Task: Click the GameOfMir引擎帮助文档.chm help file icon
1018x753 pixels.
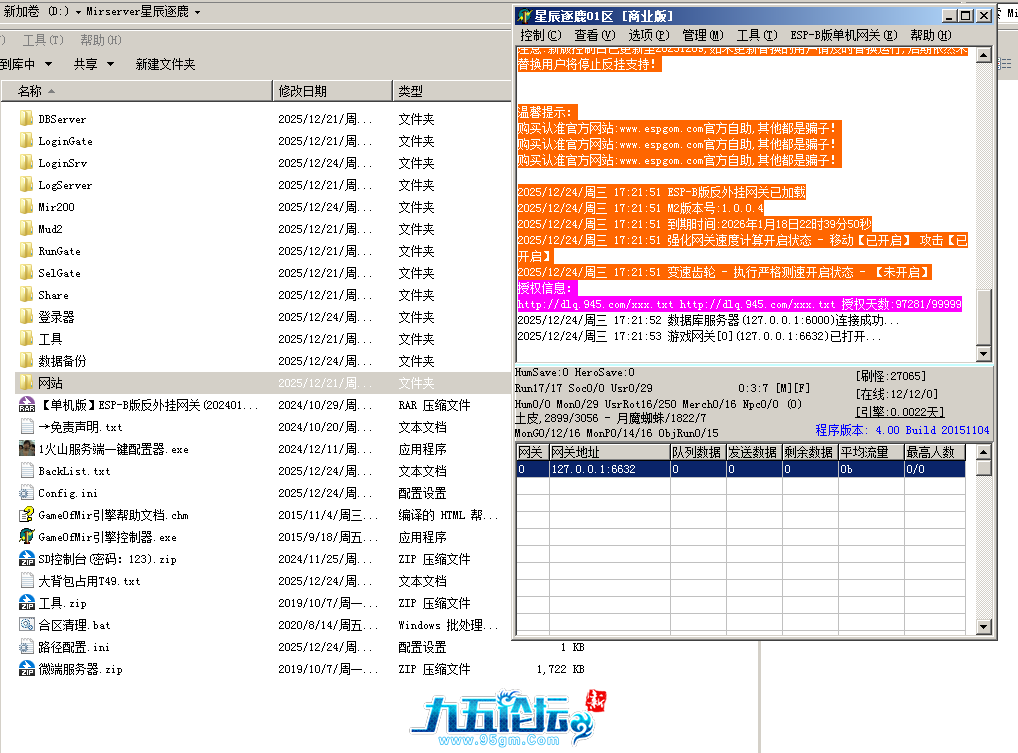Action: tap(27, 515)
